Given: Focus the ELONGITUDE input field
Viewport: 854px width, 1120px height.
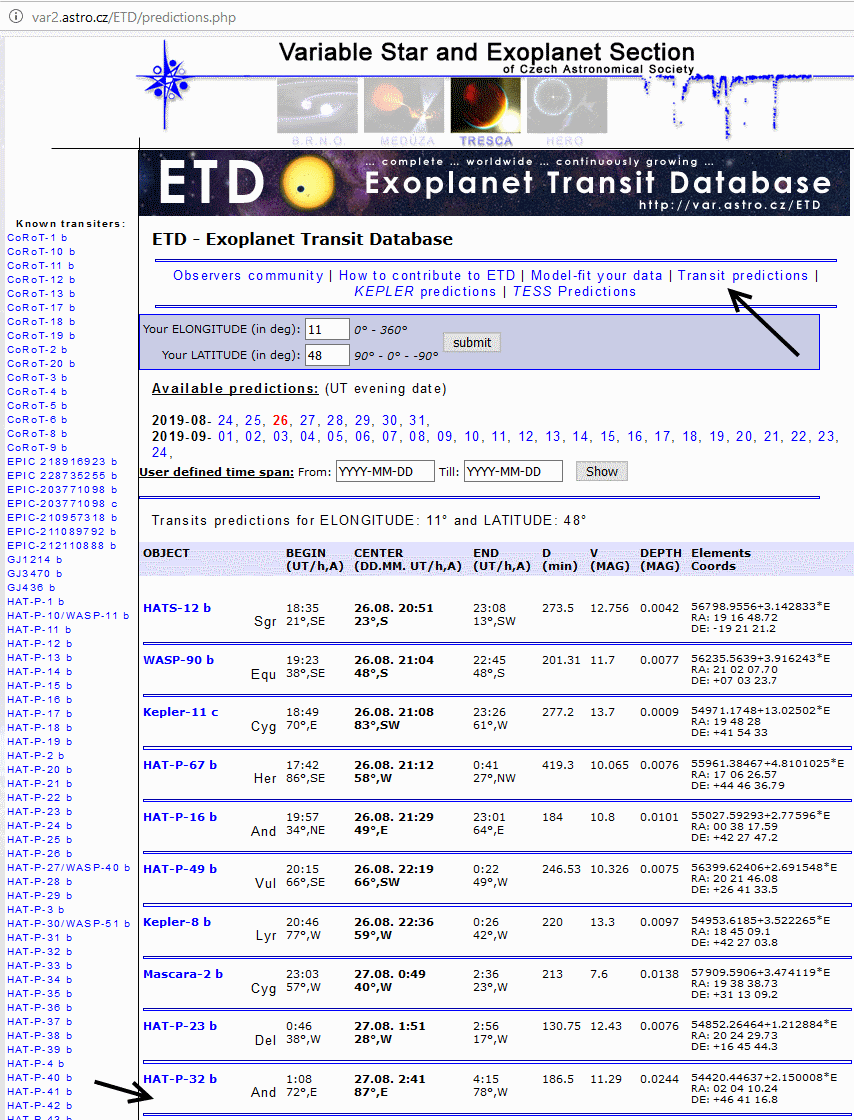Looking at the screenshot, I should point(327,329).
